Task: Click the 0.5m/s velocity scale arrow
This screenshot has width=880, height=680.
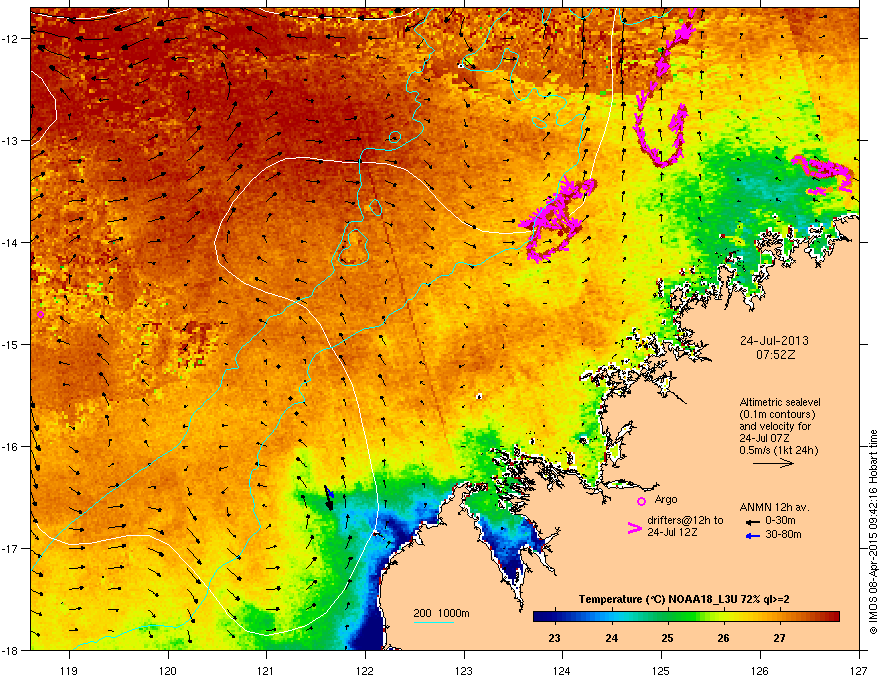Action: (773, 463)
